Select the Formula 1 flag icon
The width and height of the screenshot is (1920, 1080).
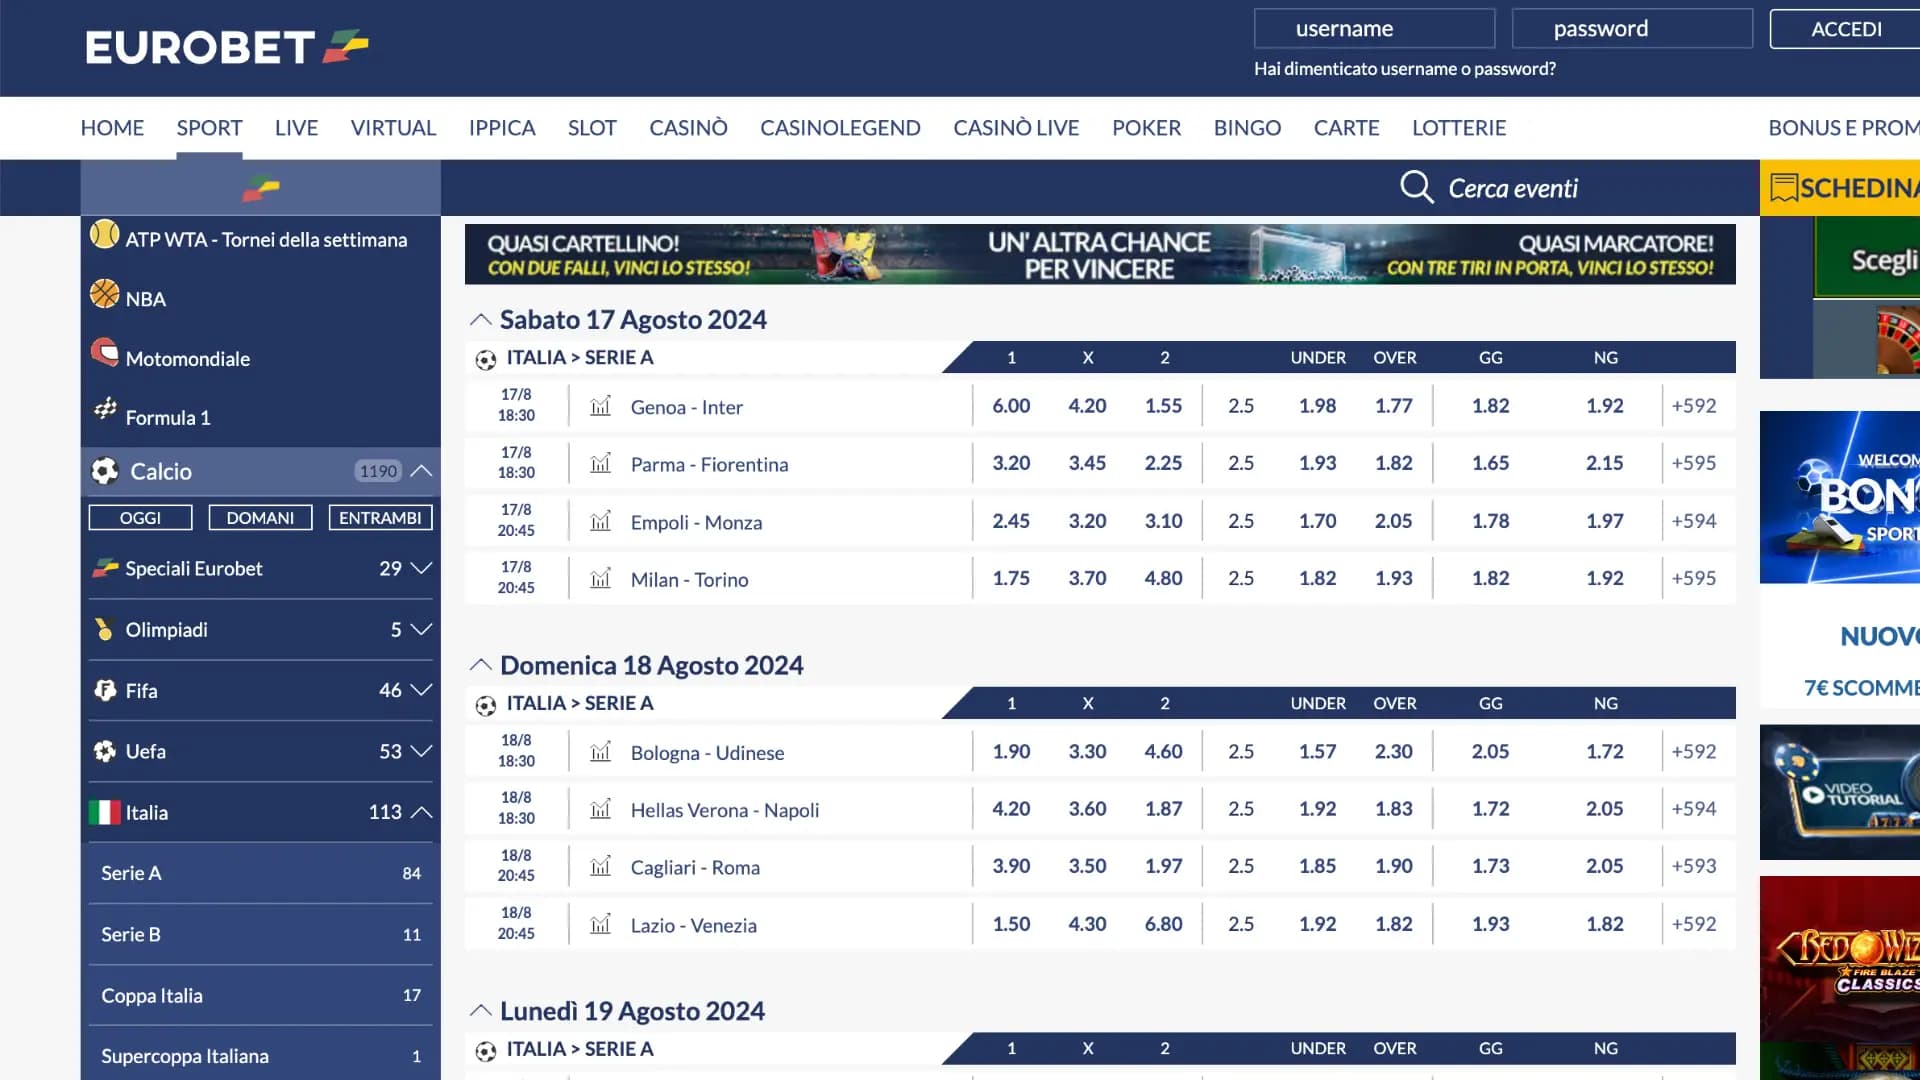(x=105, y=409)
